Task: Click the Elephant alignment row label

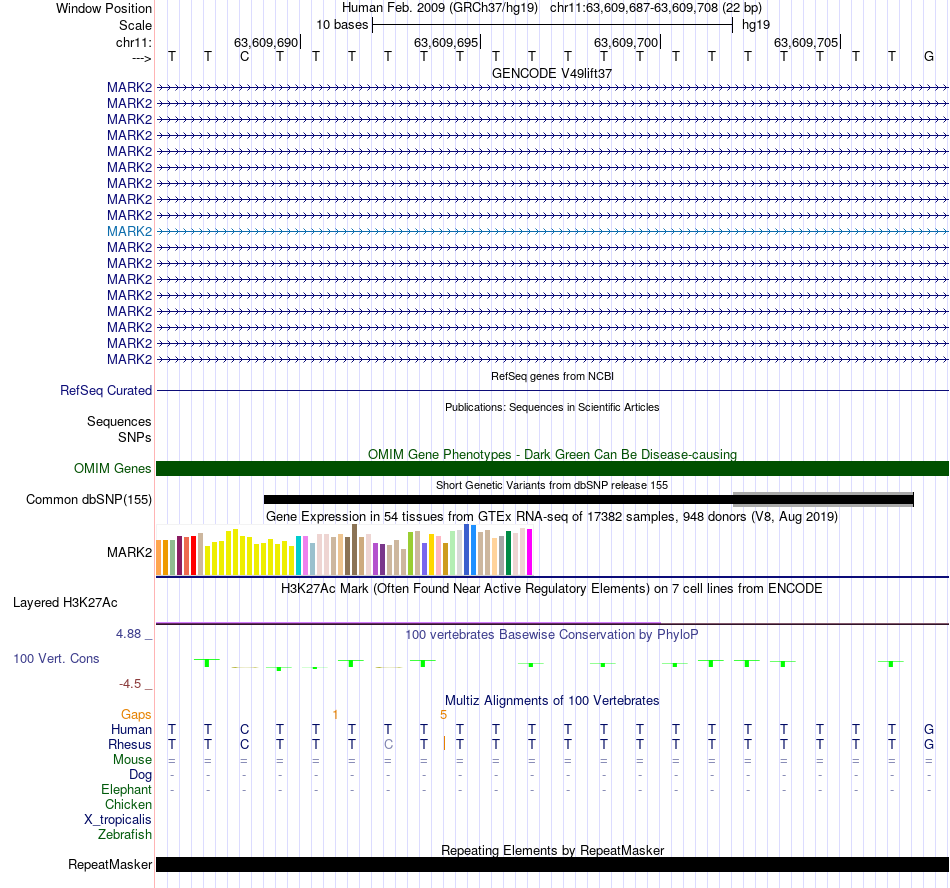Action: (127, 789)
